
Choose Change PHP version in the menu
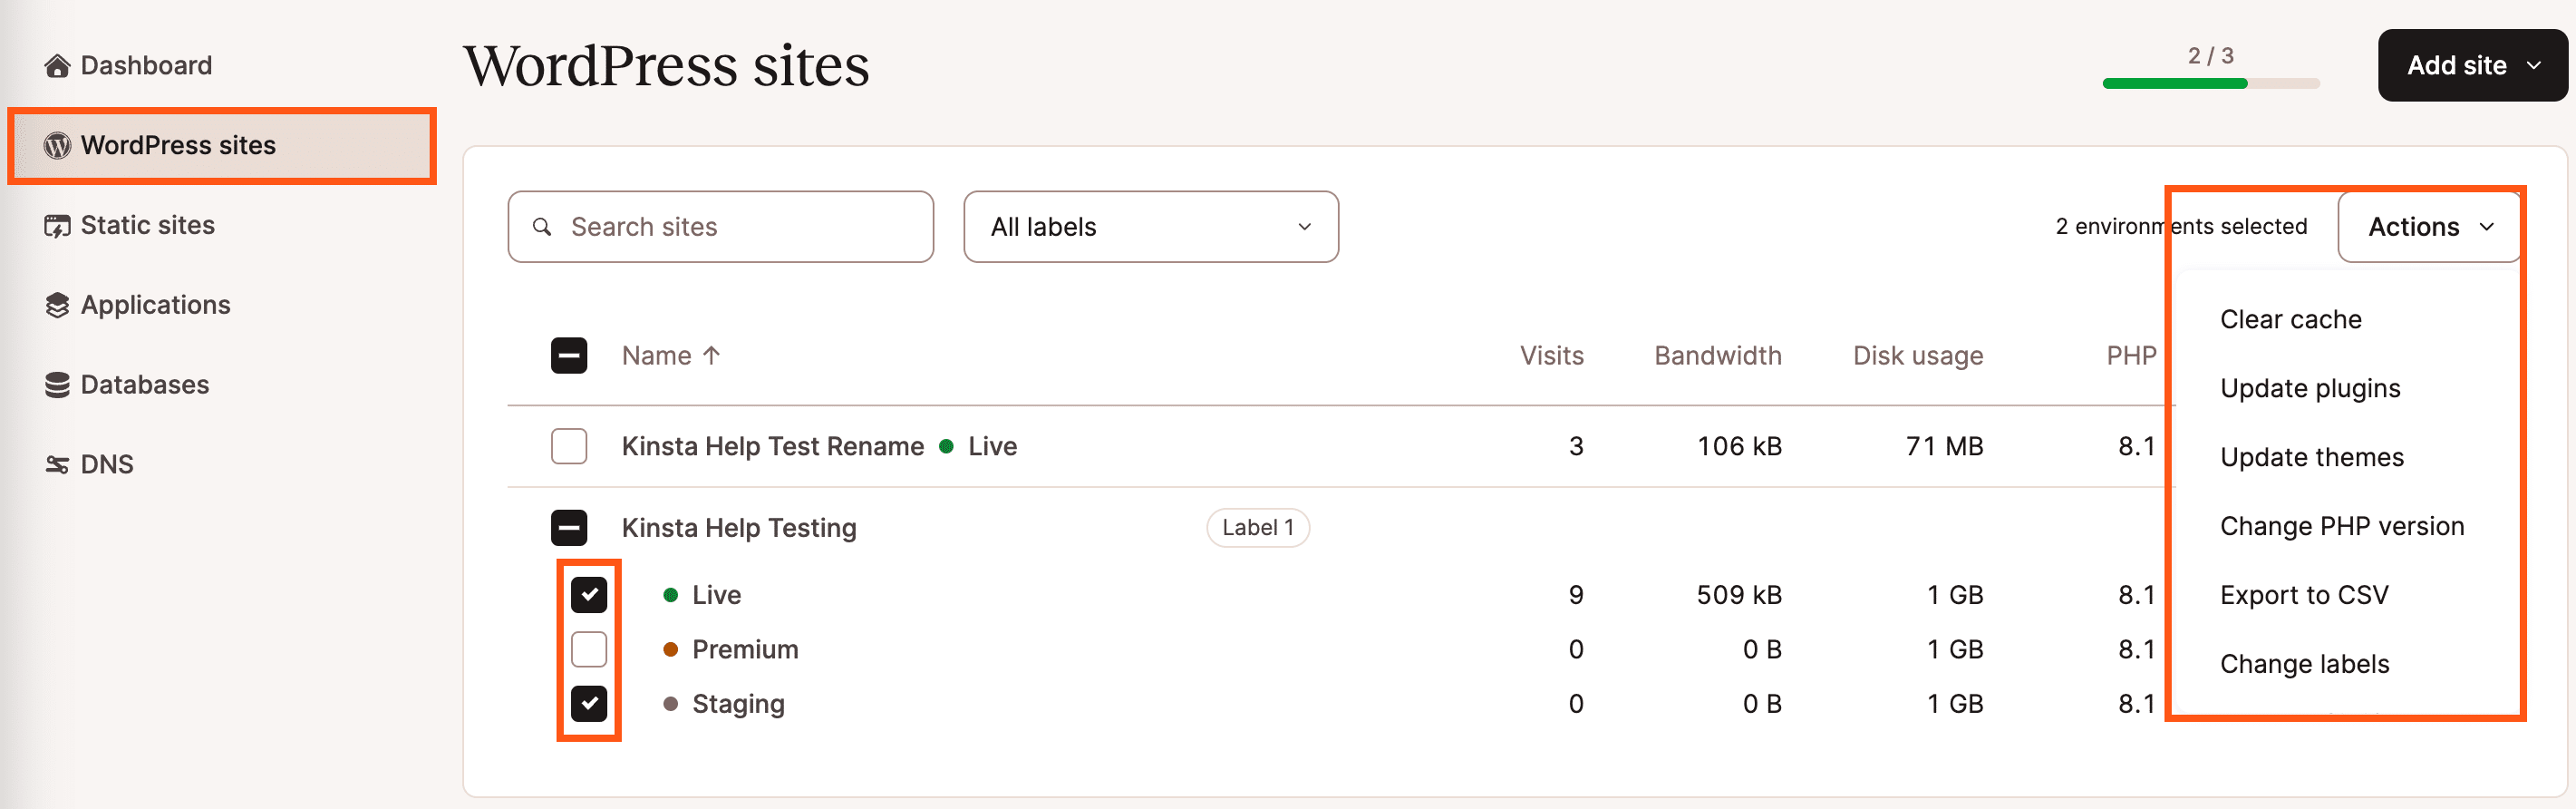pyautogui.click(x=2343, y=525)
